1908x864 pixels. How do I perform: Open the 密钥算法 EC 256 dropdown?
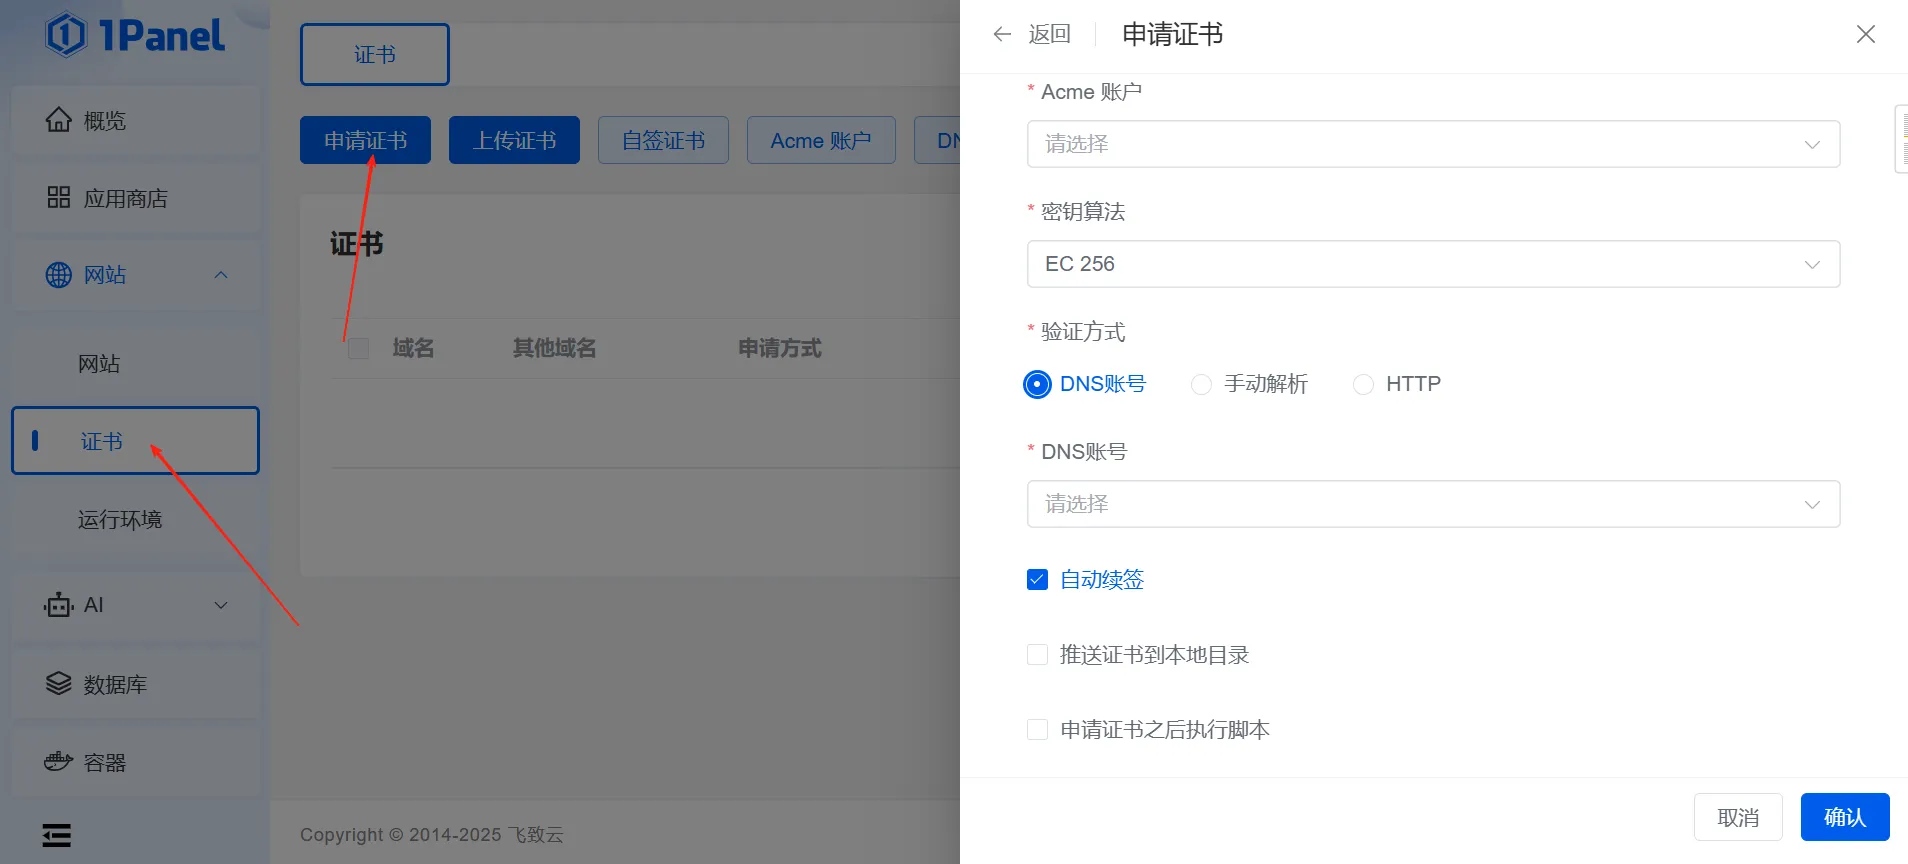[1432, 264]
